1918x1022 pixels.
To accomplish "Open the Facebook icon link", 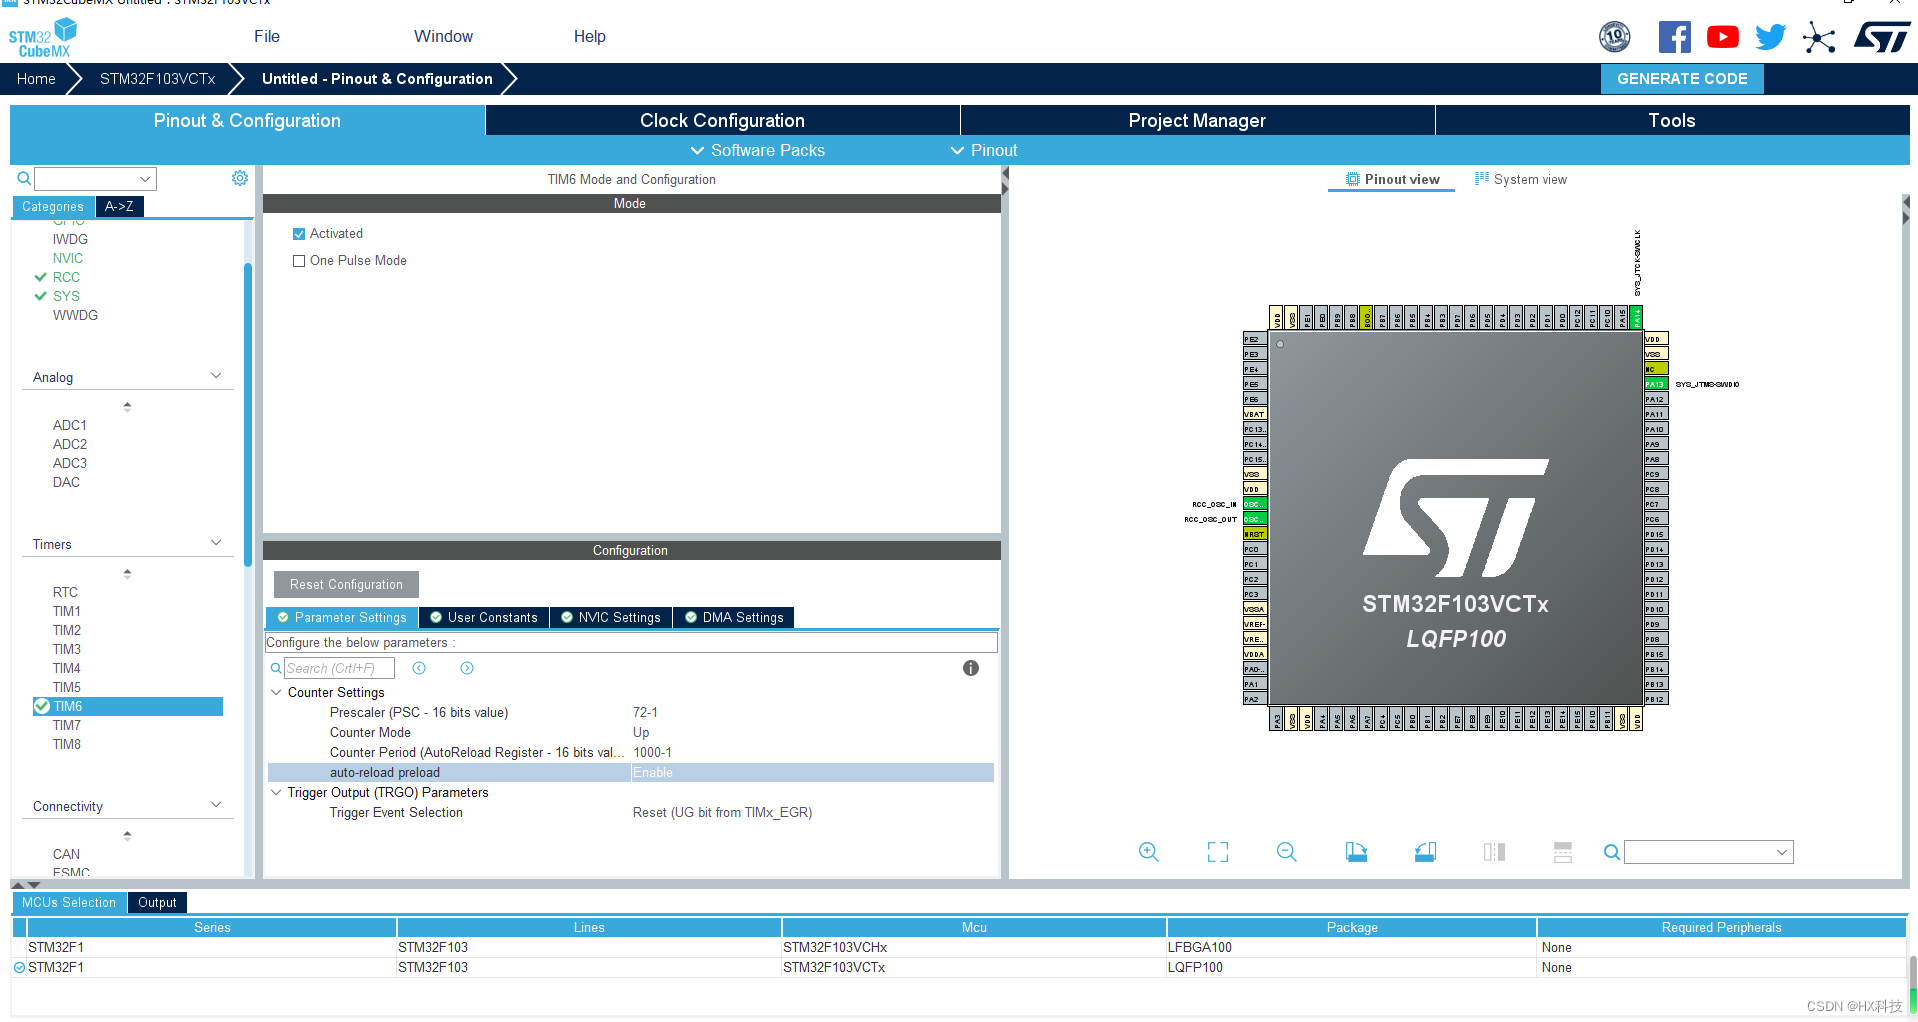I will [x=1674, y=37].
